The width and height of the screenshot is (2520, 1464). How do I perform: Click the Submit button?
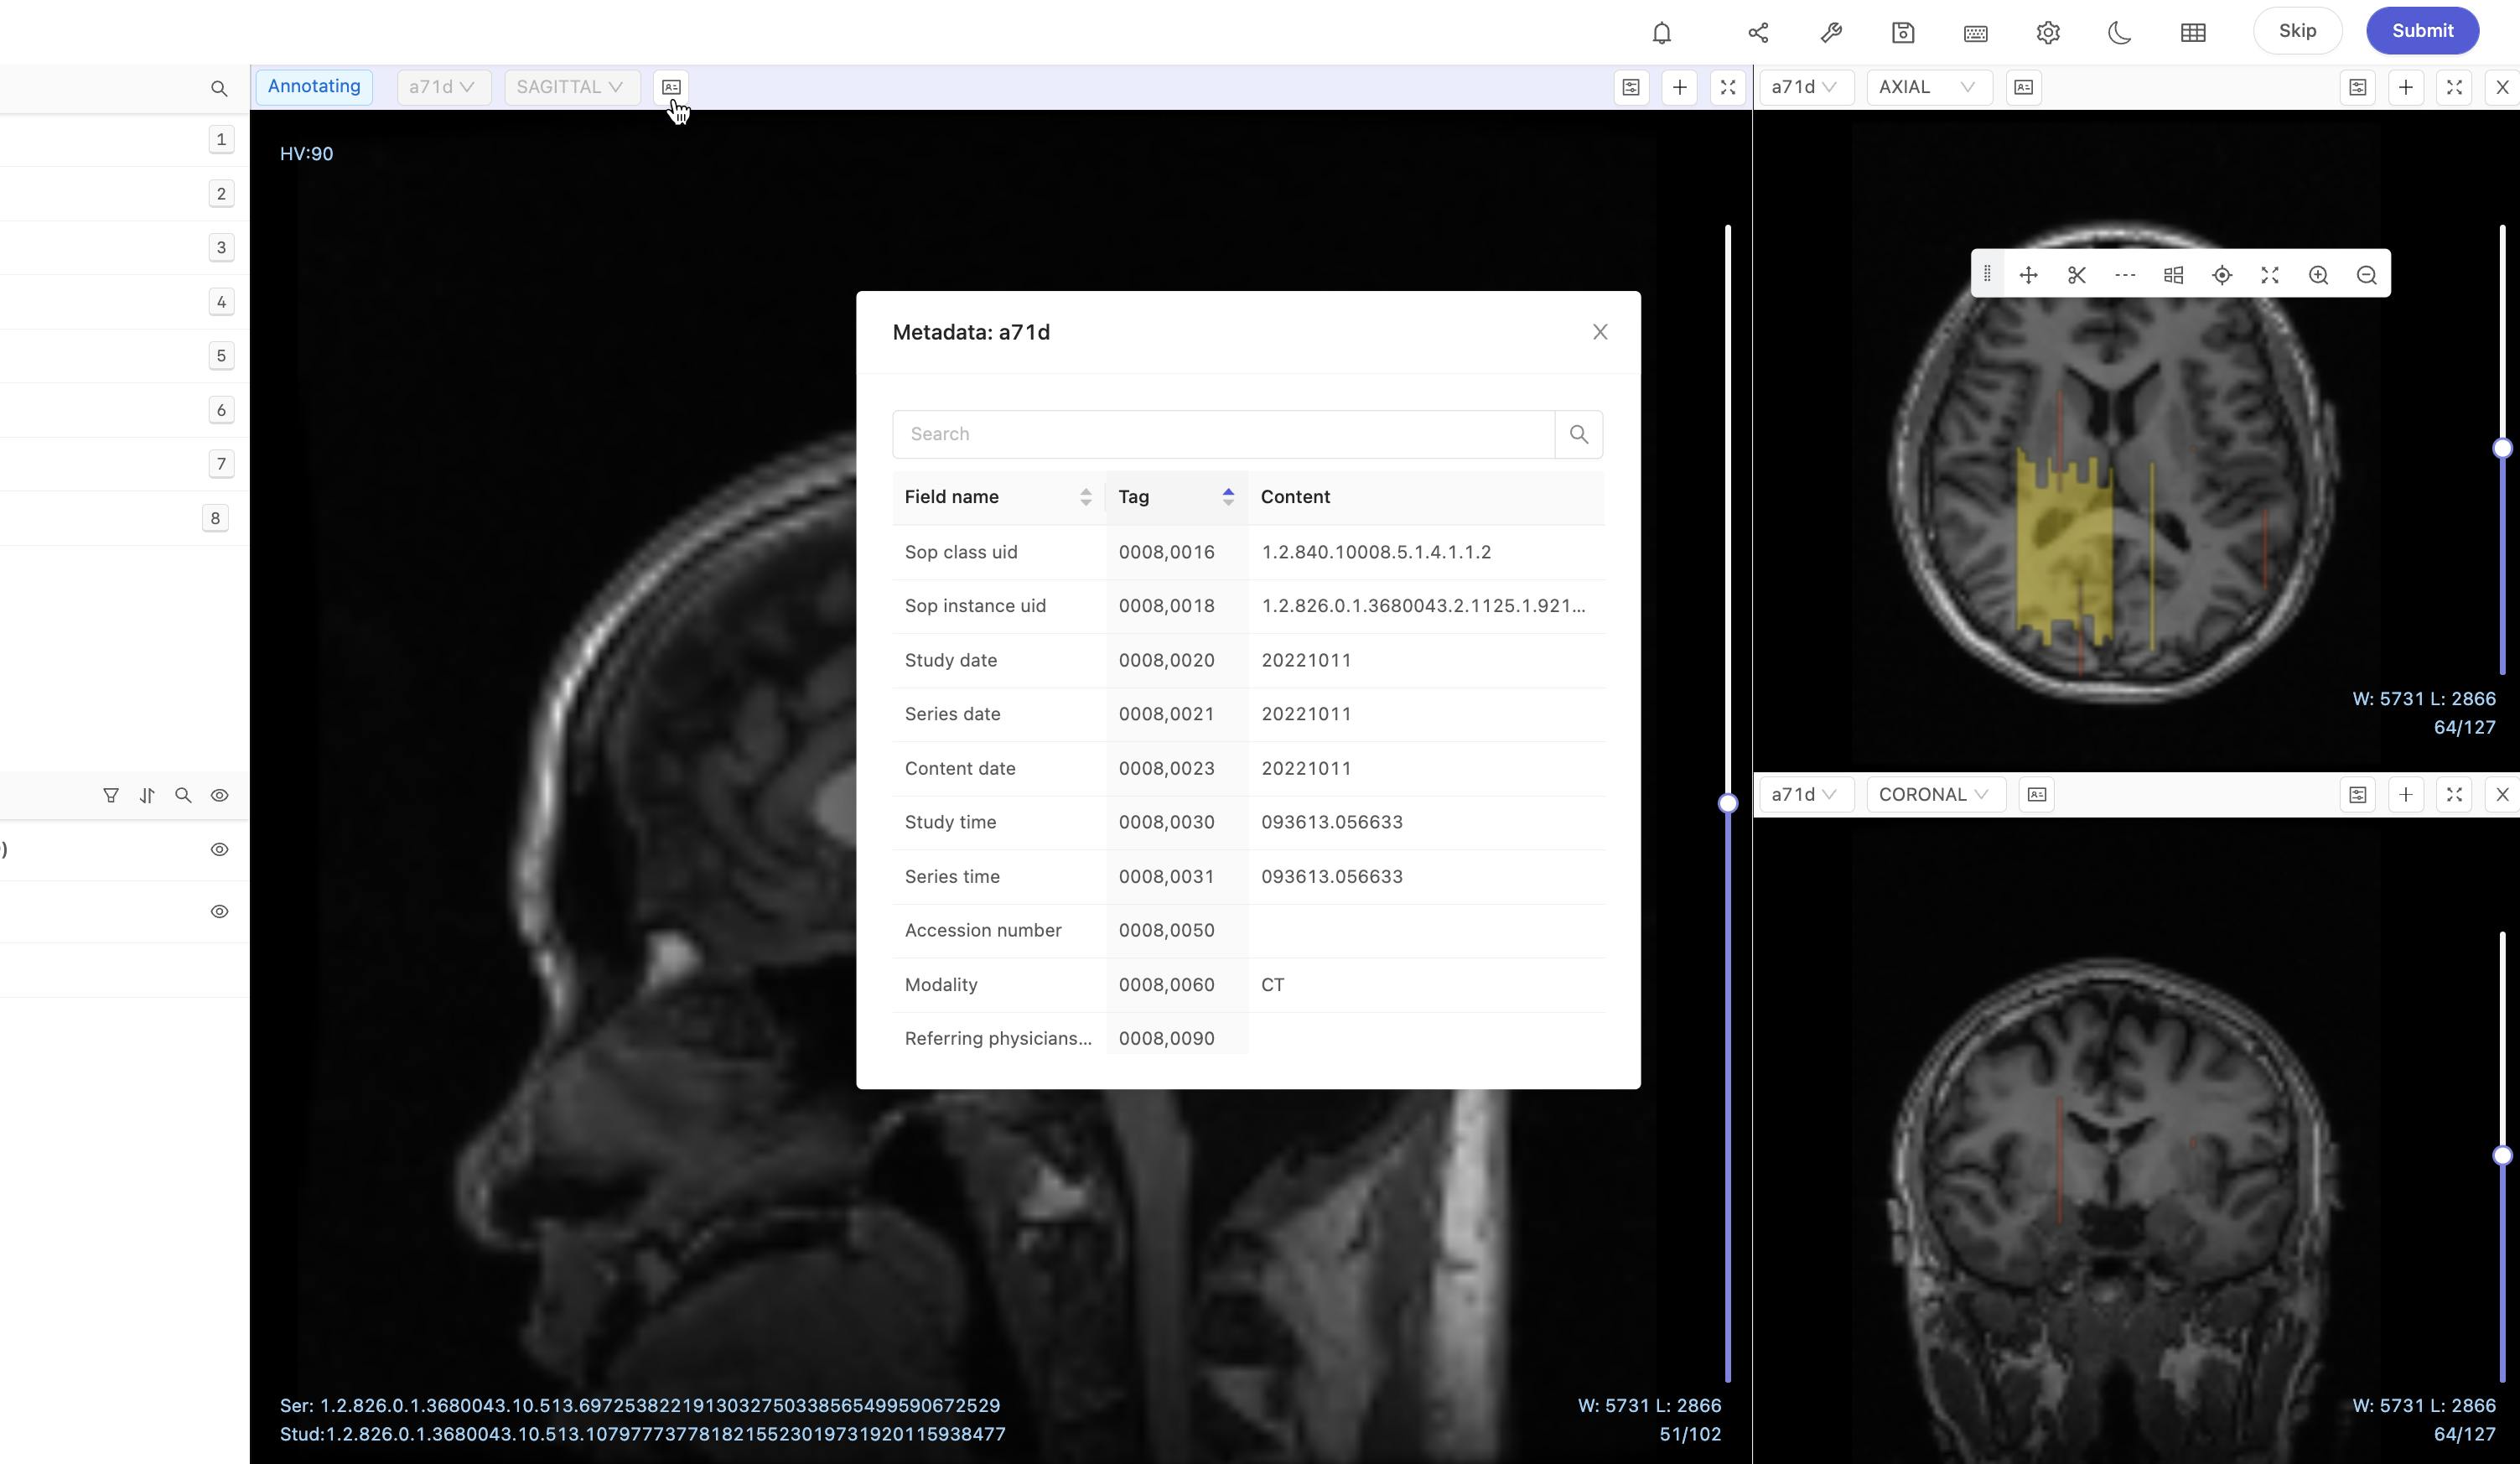coord(2422,31)
